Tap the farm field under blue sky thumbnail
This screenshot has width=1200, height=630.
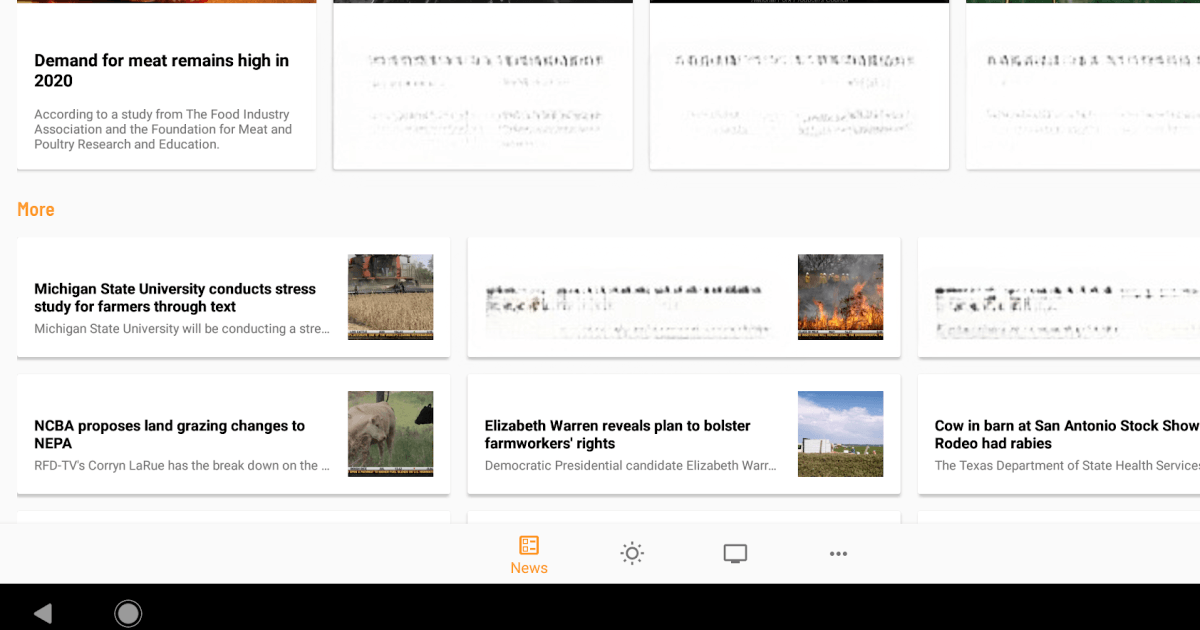coord(840,433)
